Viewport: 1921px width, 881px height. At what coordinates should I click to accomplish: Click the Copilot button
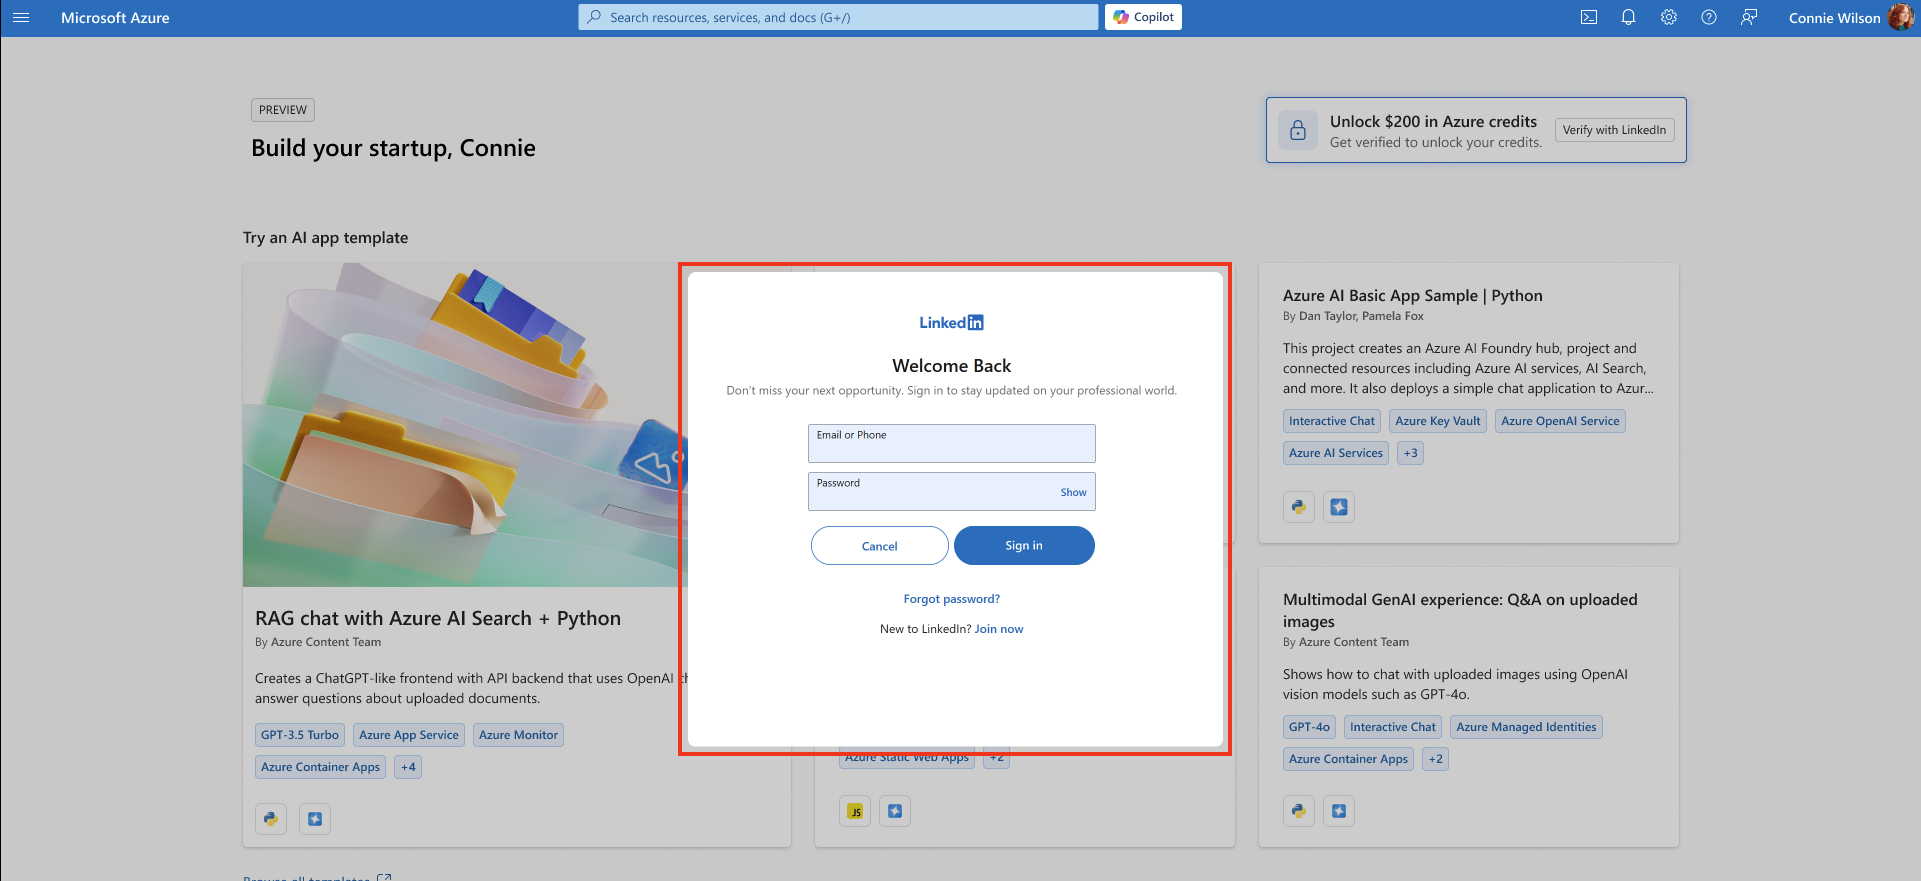coord(1143,17)
